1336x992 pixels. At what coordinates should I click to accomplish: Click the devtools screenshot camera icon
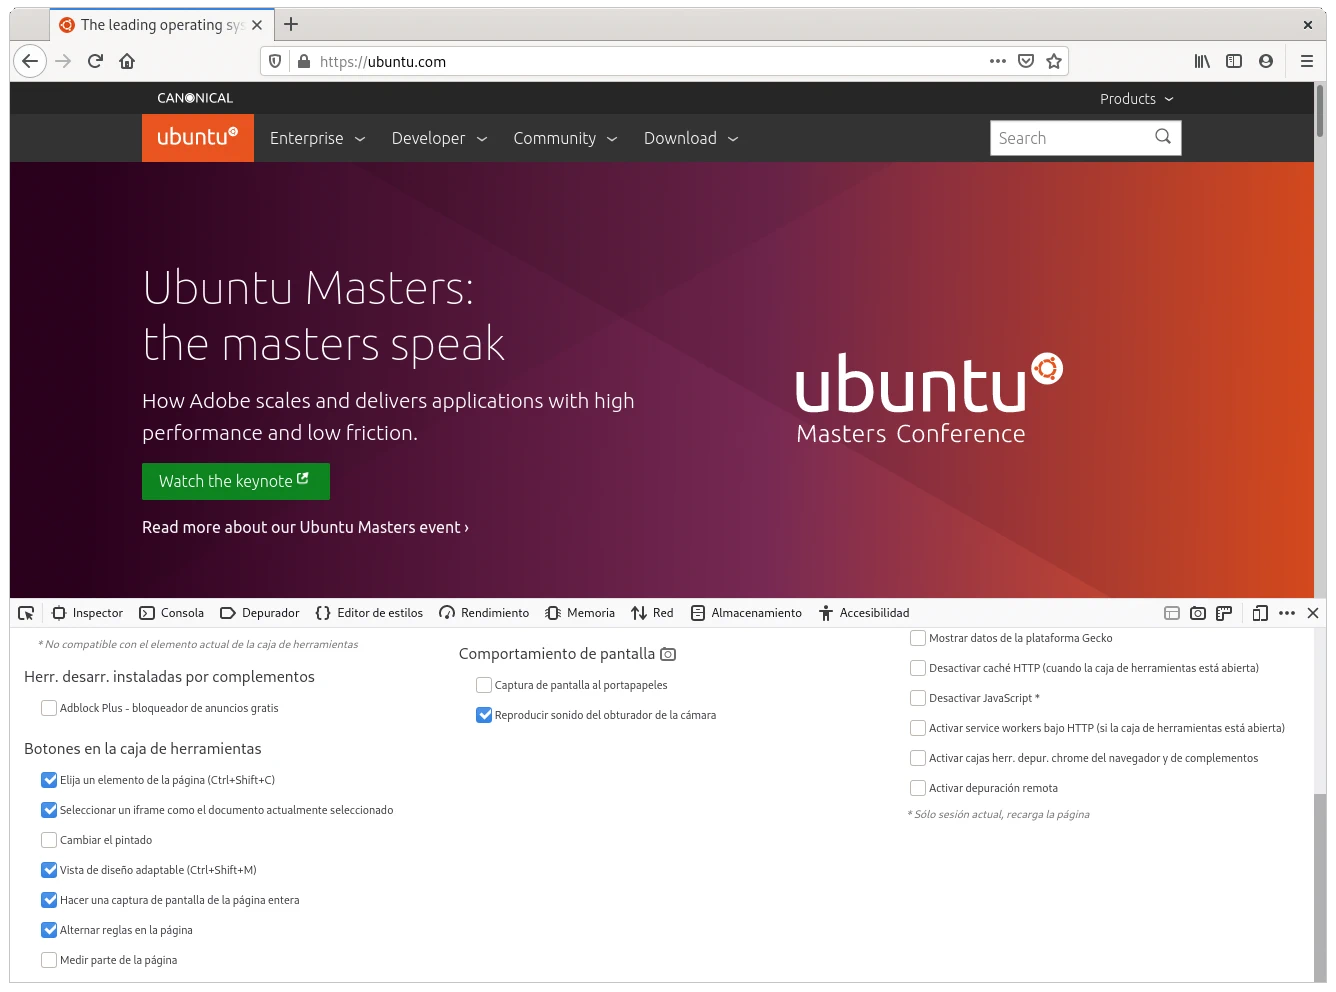click(x=1198, y=613)
